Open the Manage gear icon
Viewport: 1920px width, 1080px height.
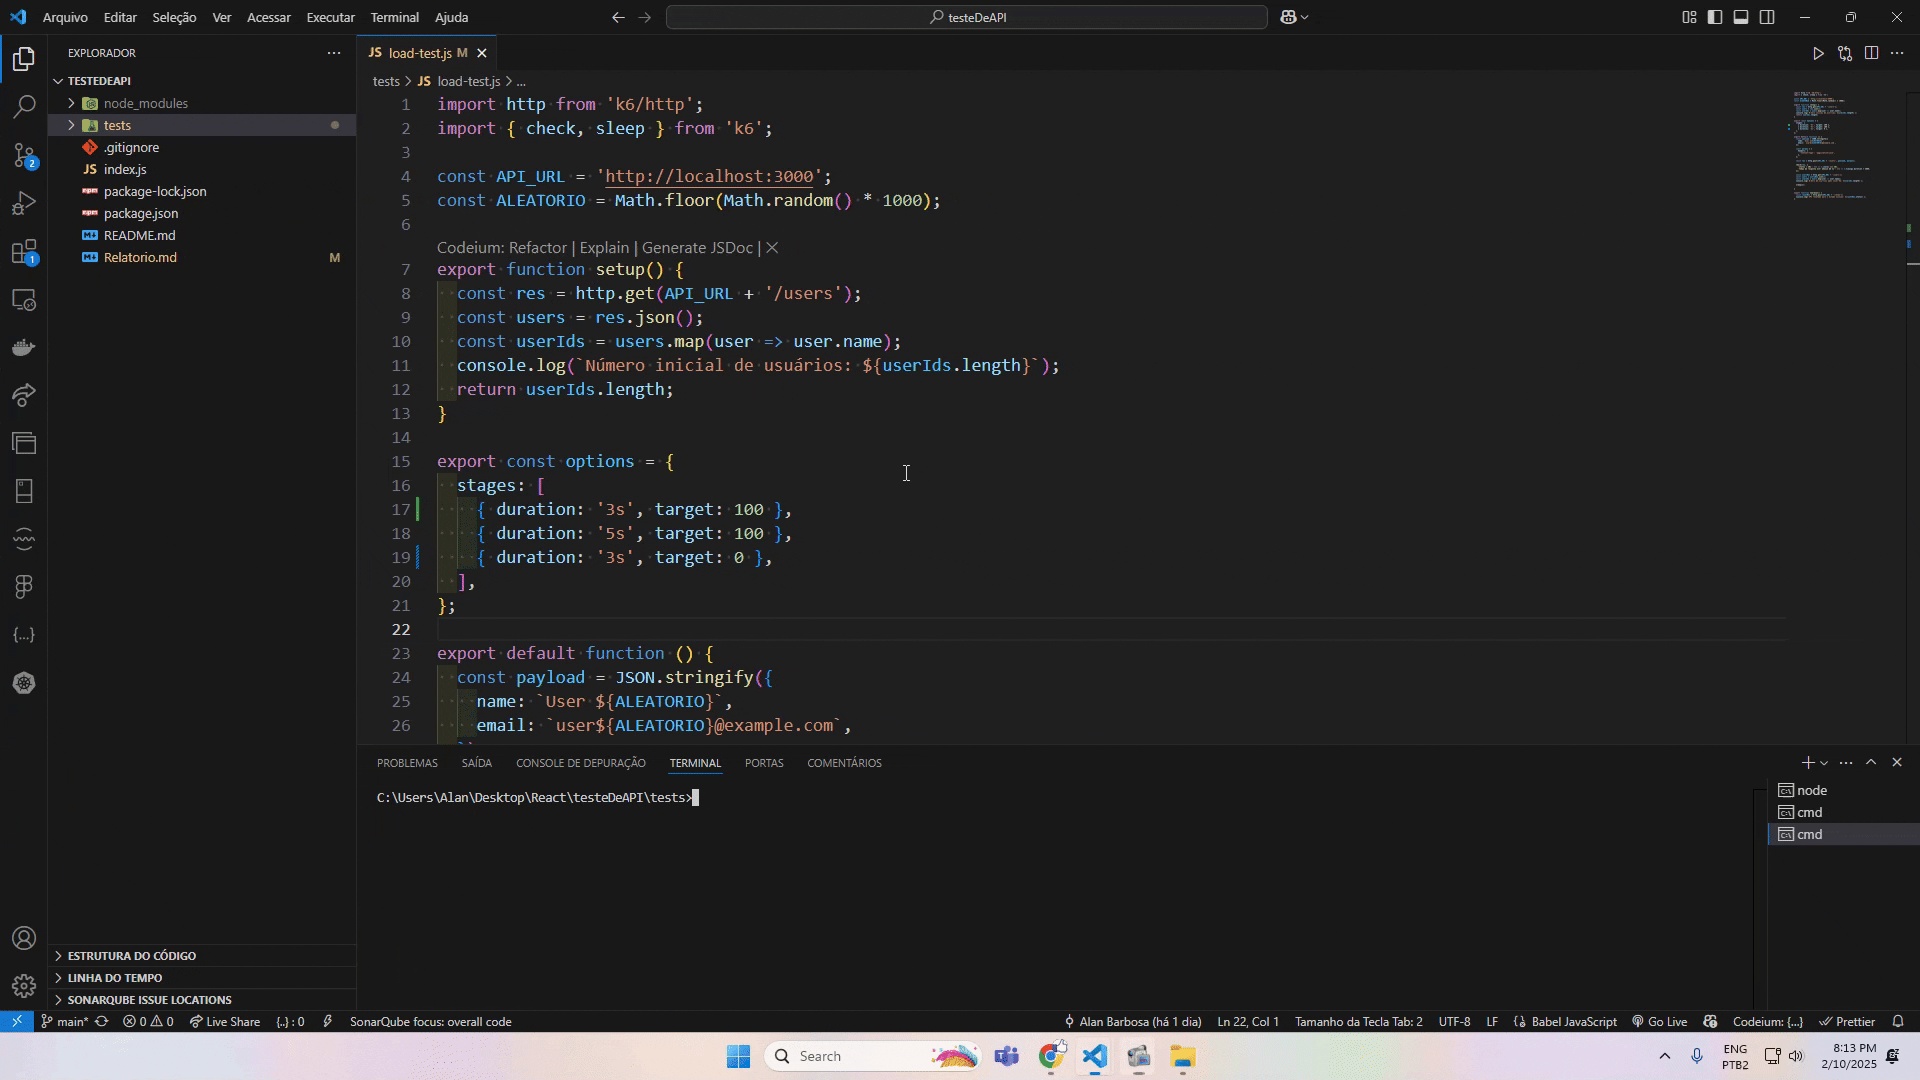pyautogui.click(x=24, y=986)
